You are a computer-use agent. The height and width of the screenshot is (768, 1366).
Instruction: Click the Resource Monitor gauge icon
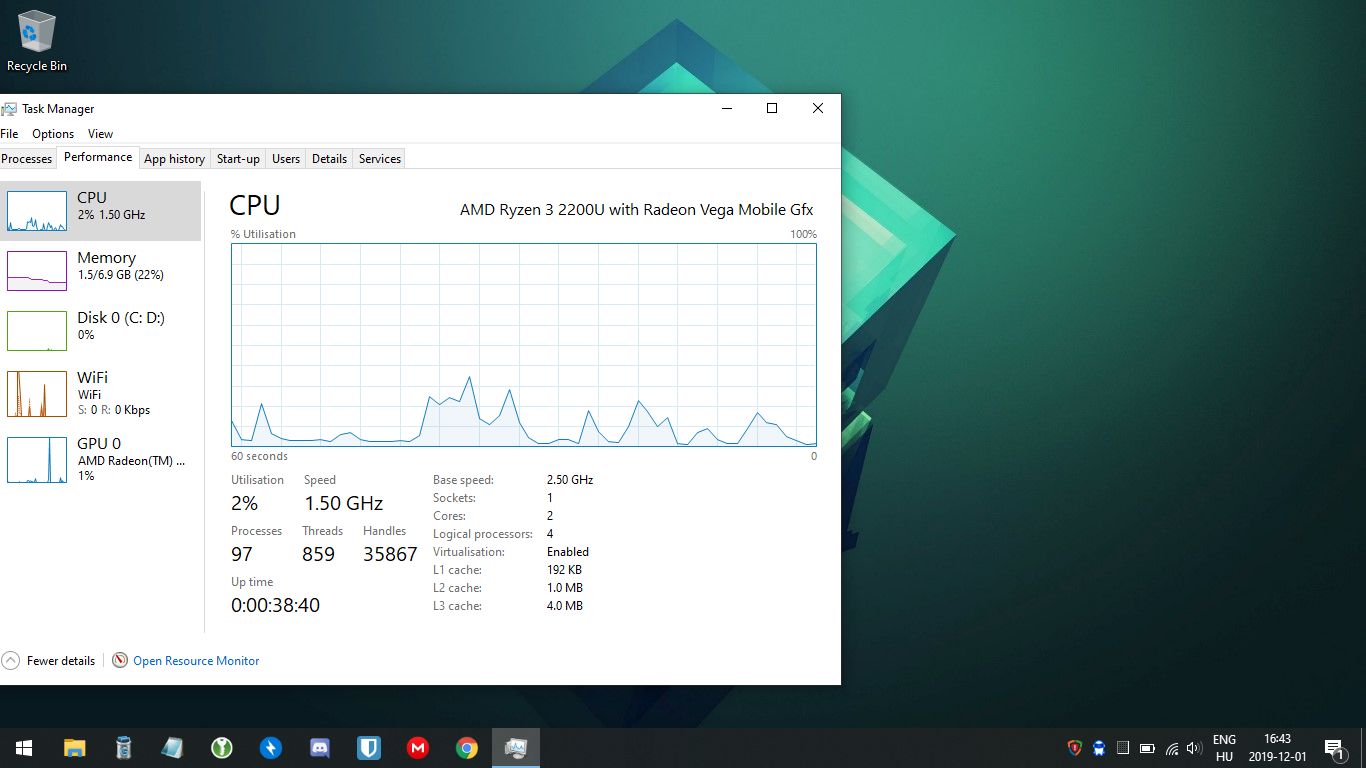click(x=120, y=660)
